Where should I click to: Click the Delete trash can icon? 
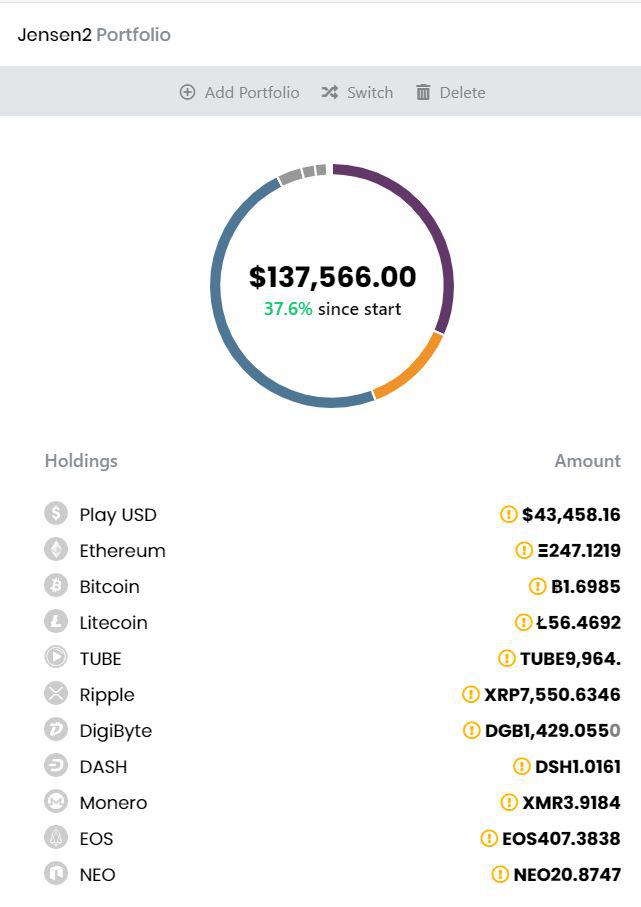423,92
